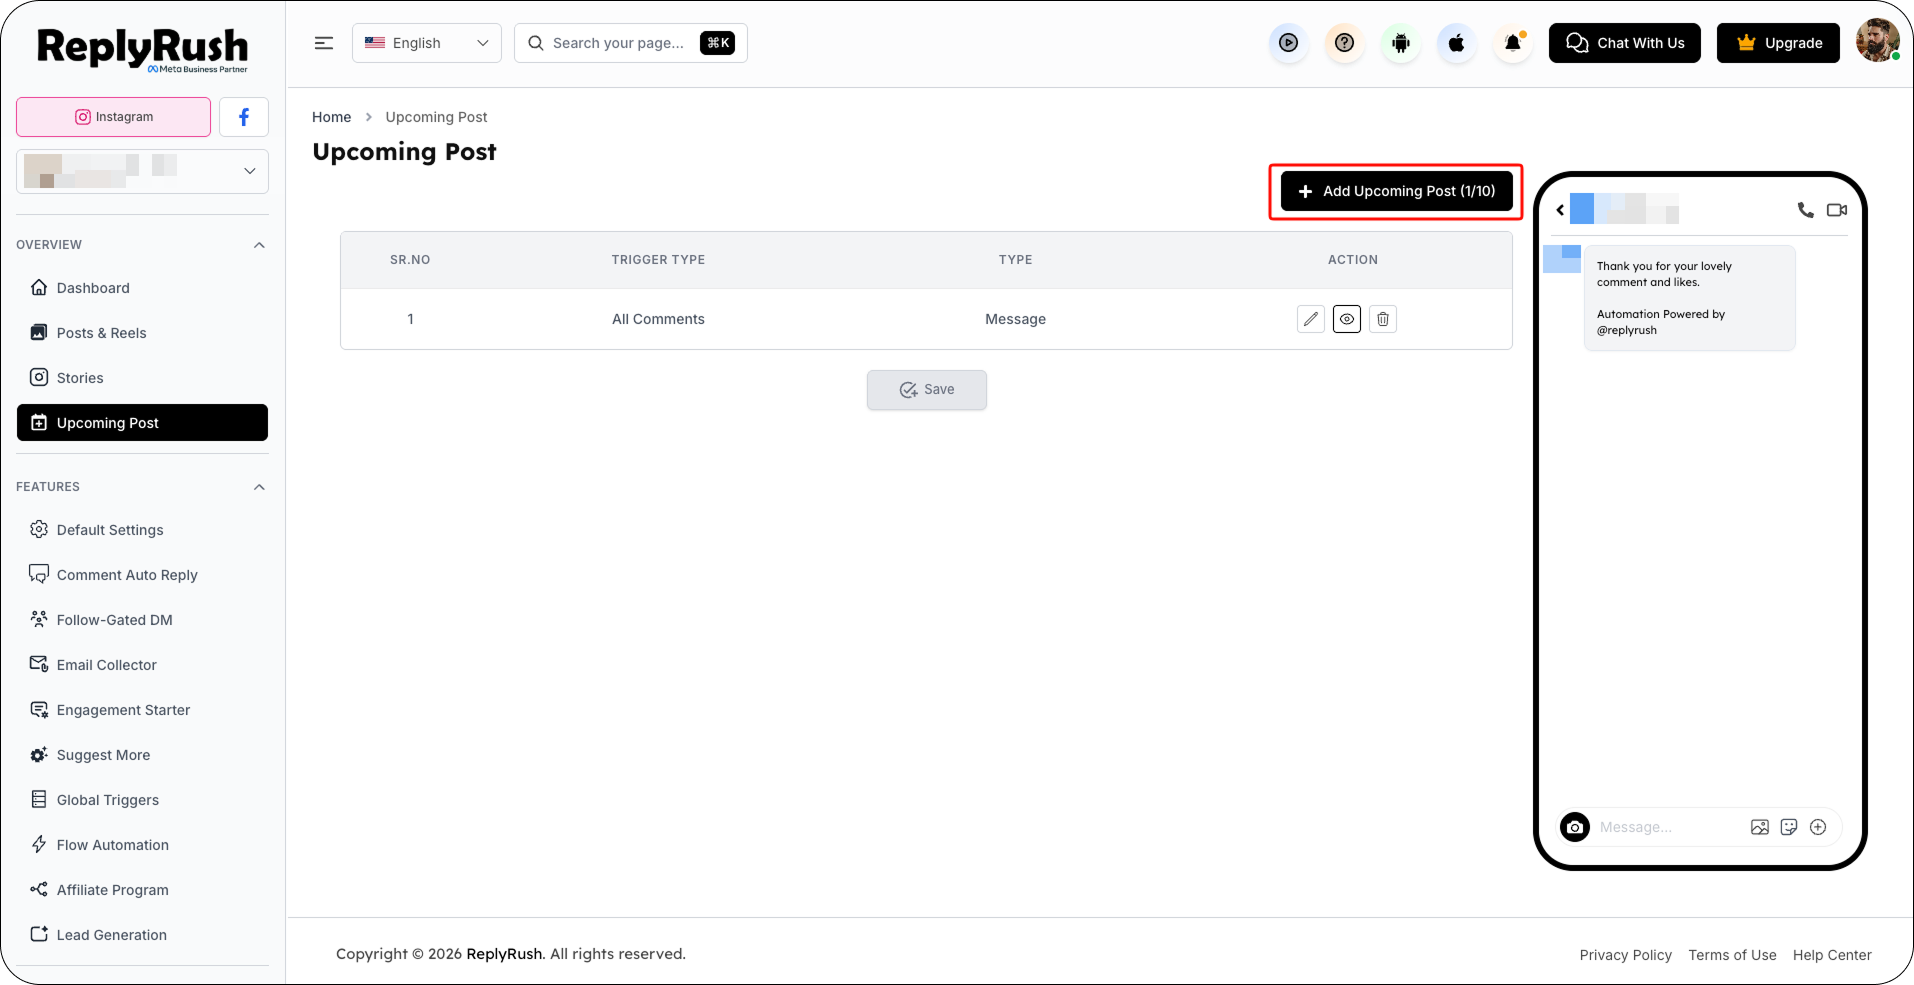Preview the All Comments row with eye icon
Viewport: 1914px width, 985px height.
click(x=1347, y=319)
